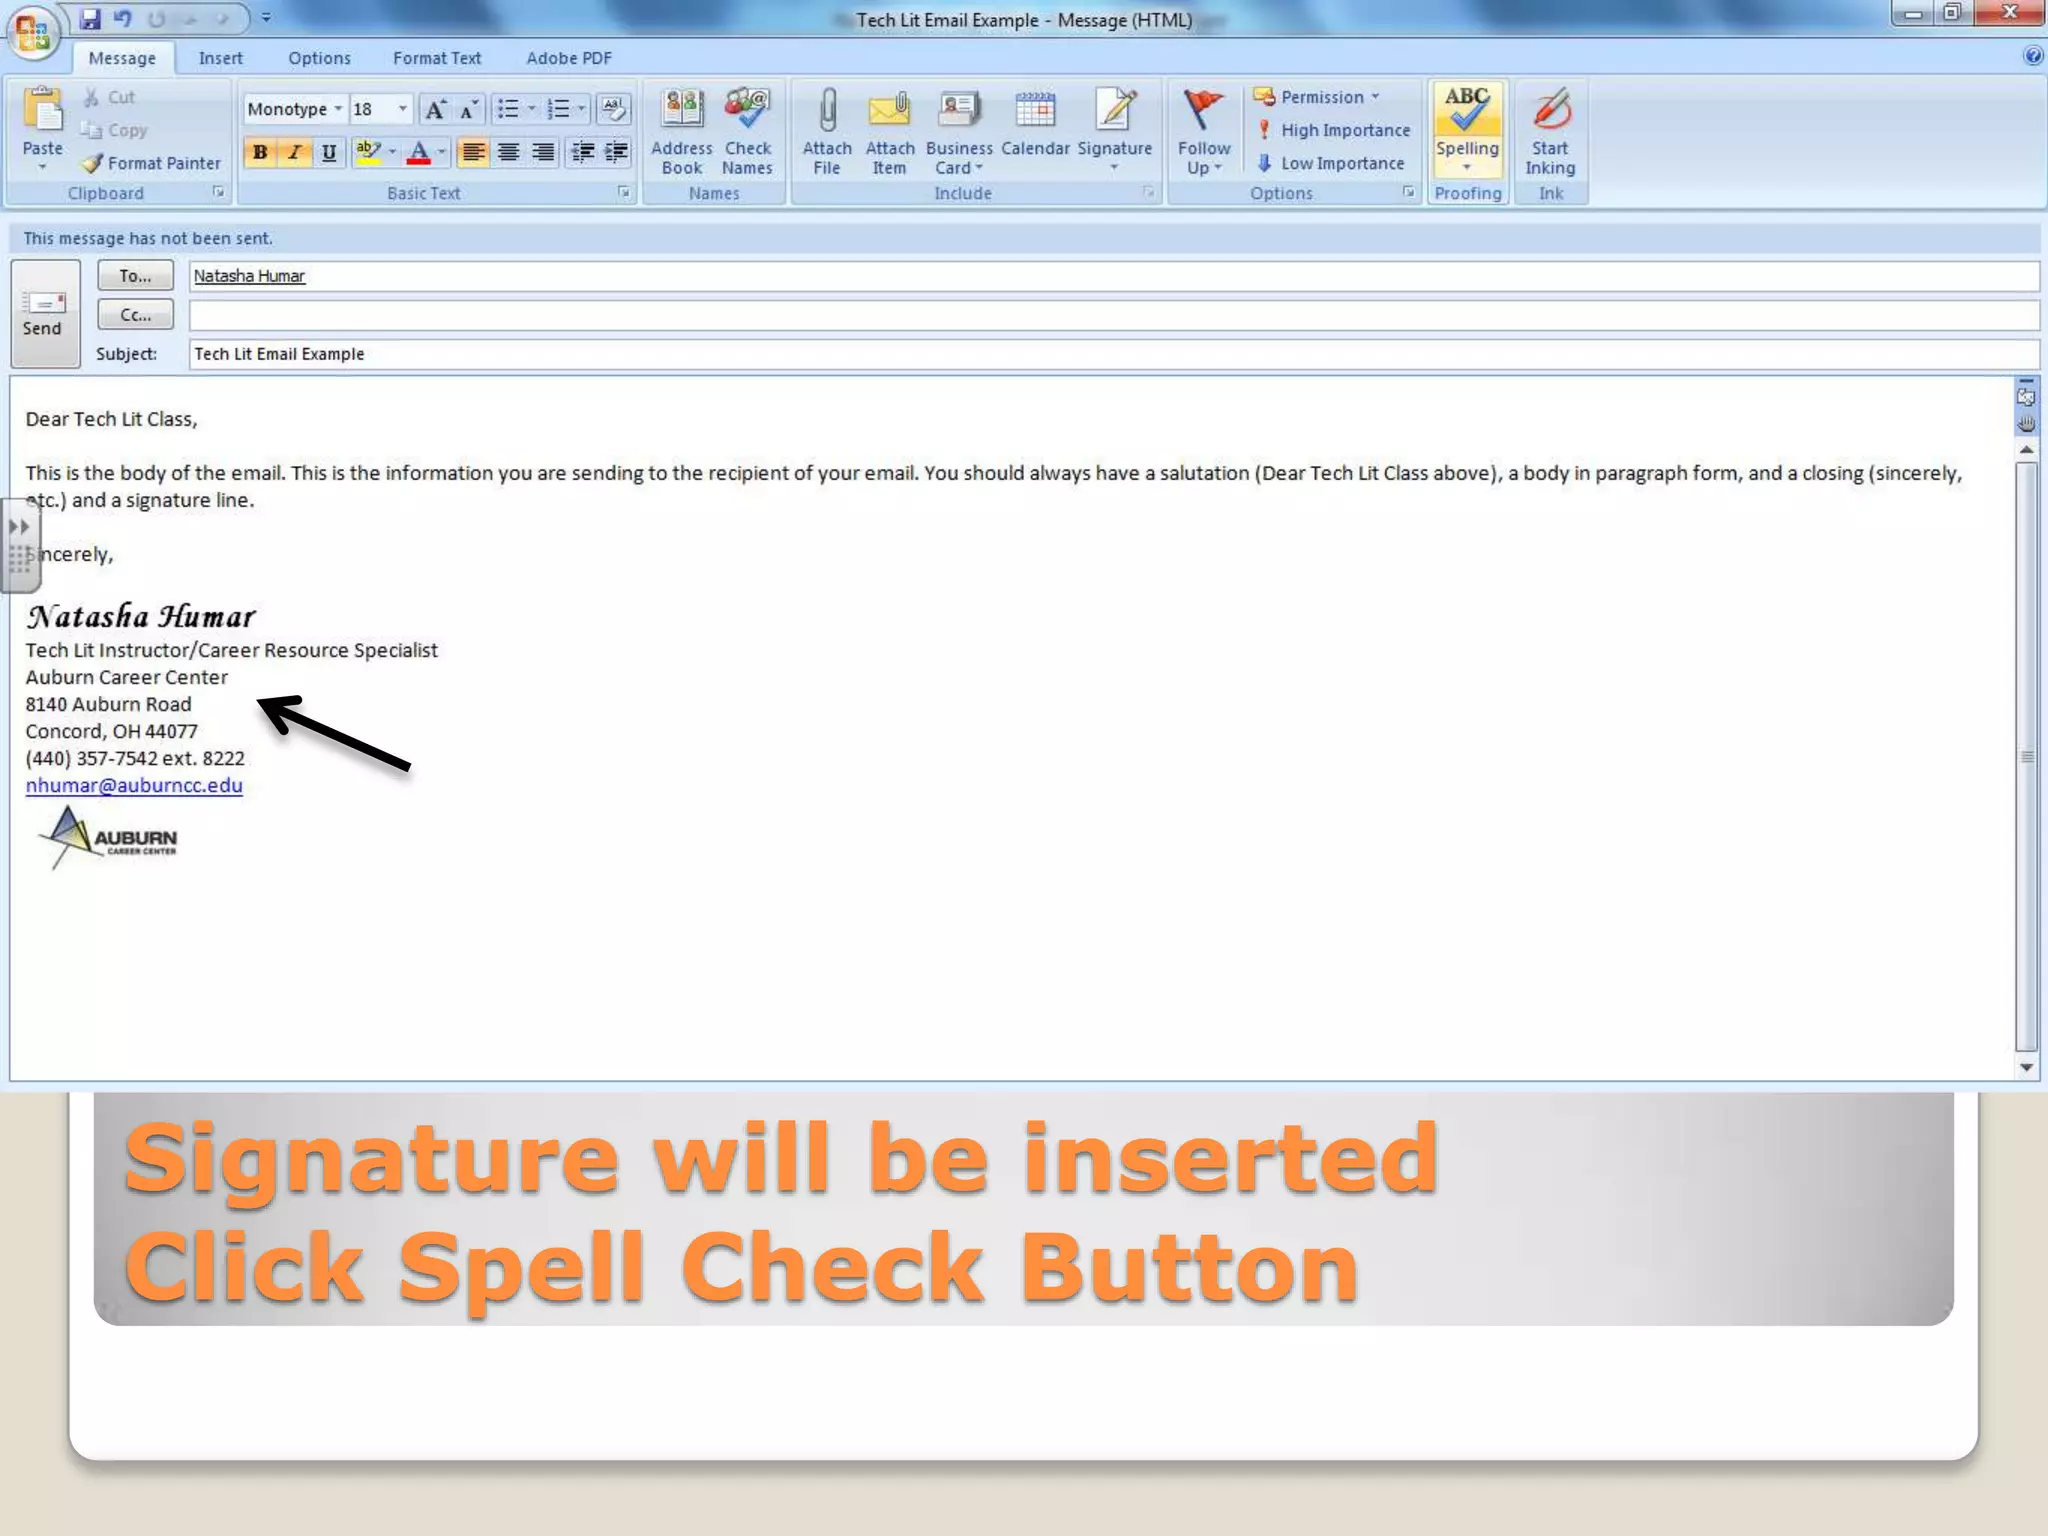2048x1536 pixels.
Task: Click the To... recipient button
Action: (135, 275)
